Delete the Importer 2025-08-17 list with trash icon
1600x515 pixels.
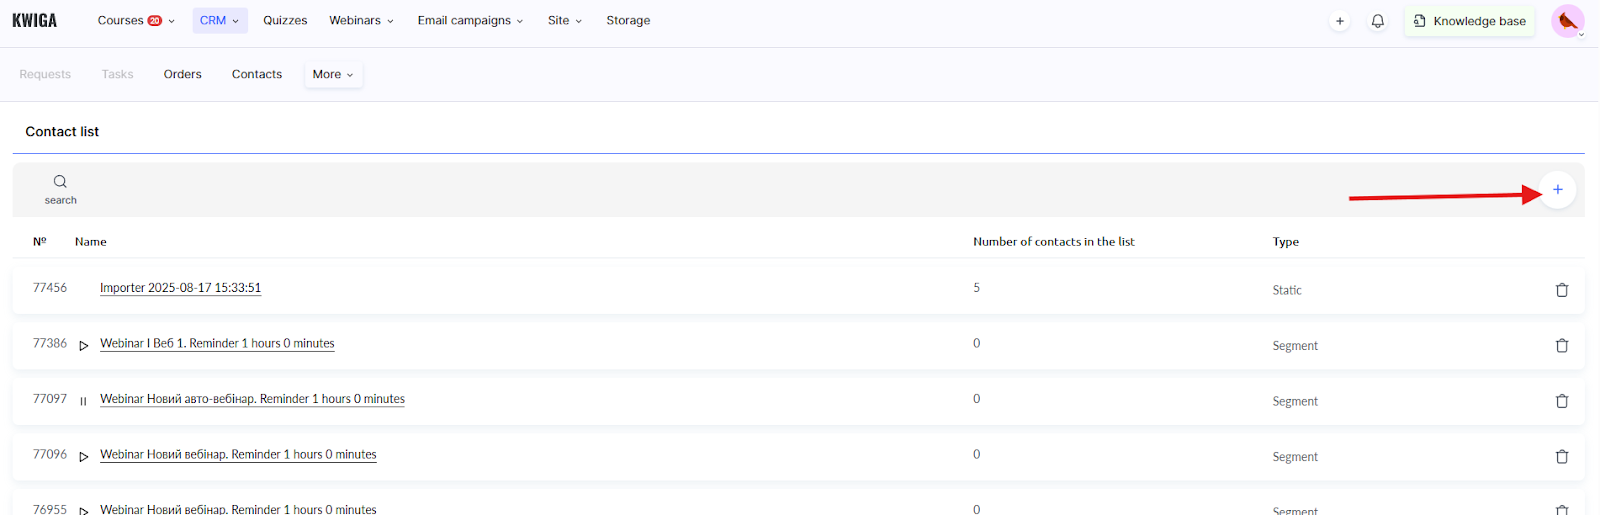[1561, 290]
